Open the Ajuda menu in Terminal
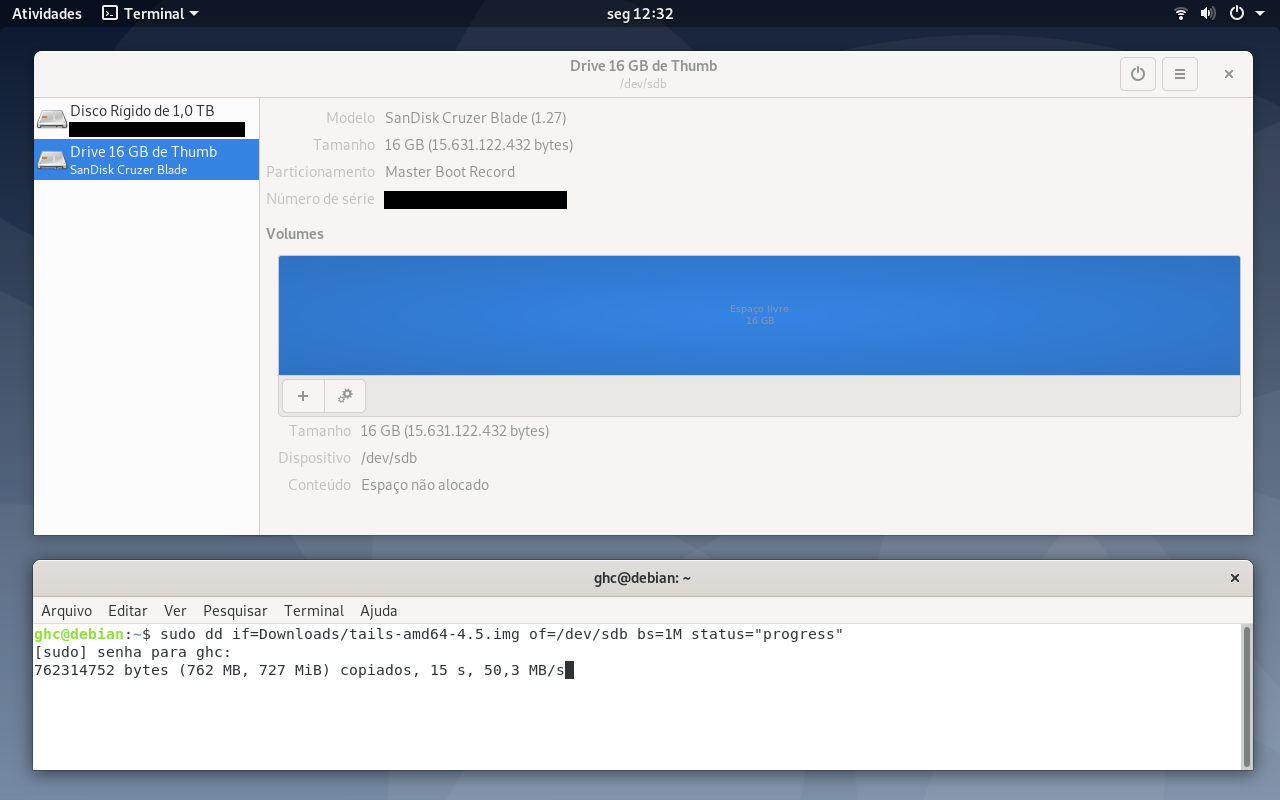The width and height of the screenshot is (1280, 800). coord(379,610)
